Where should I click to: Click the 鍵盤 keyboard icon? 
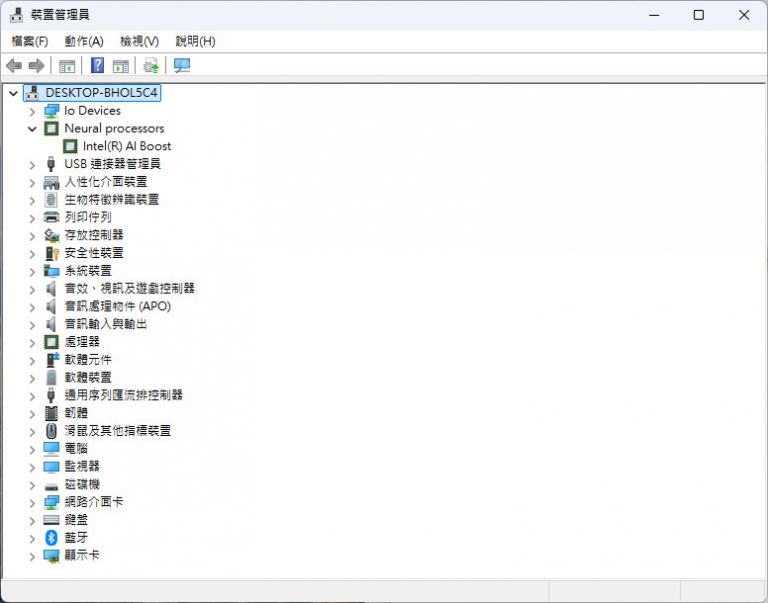click(x=51, y=520)
